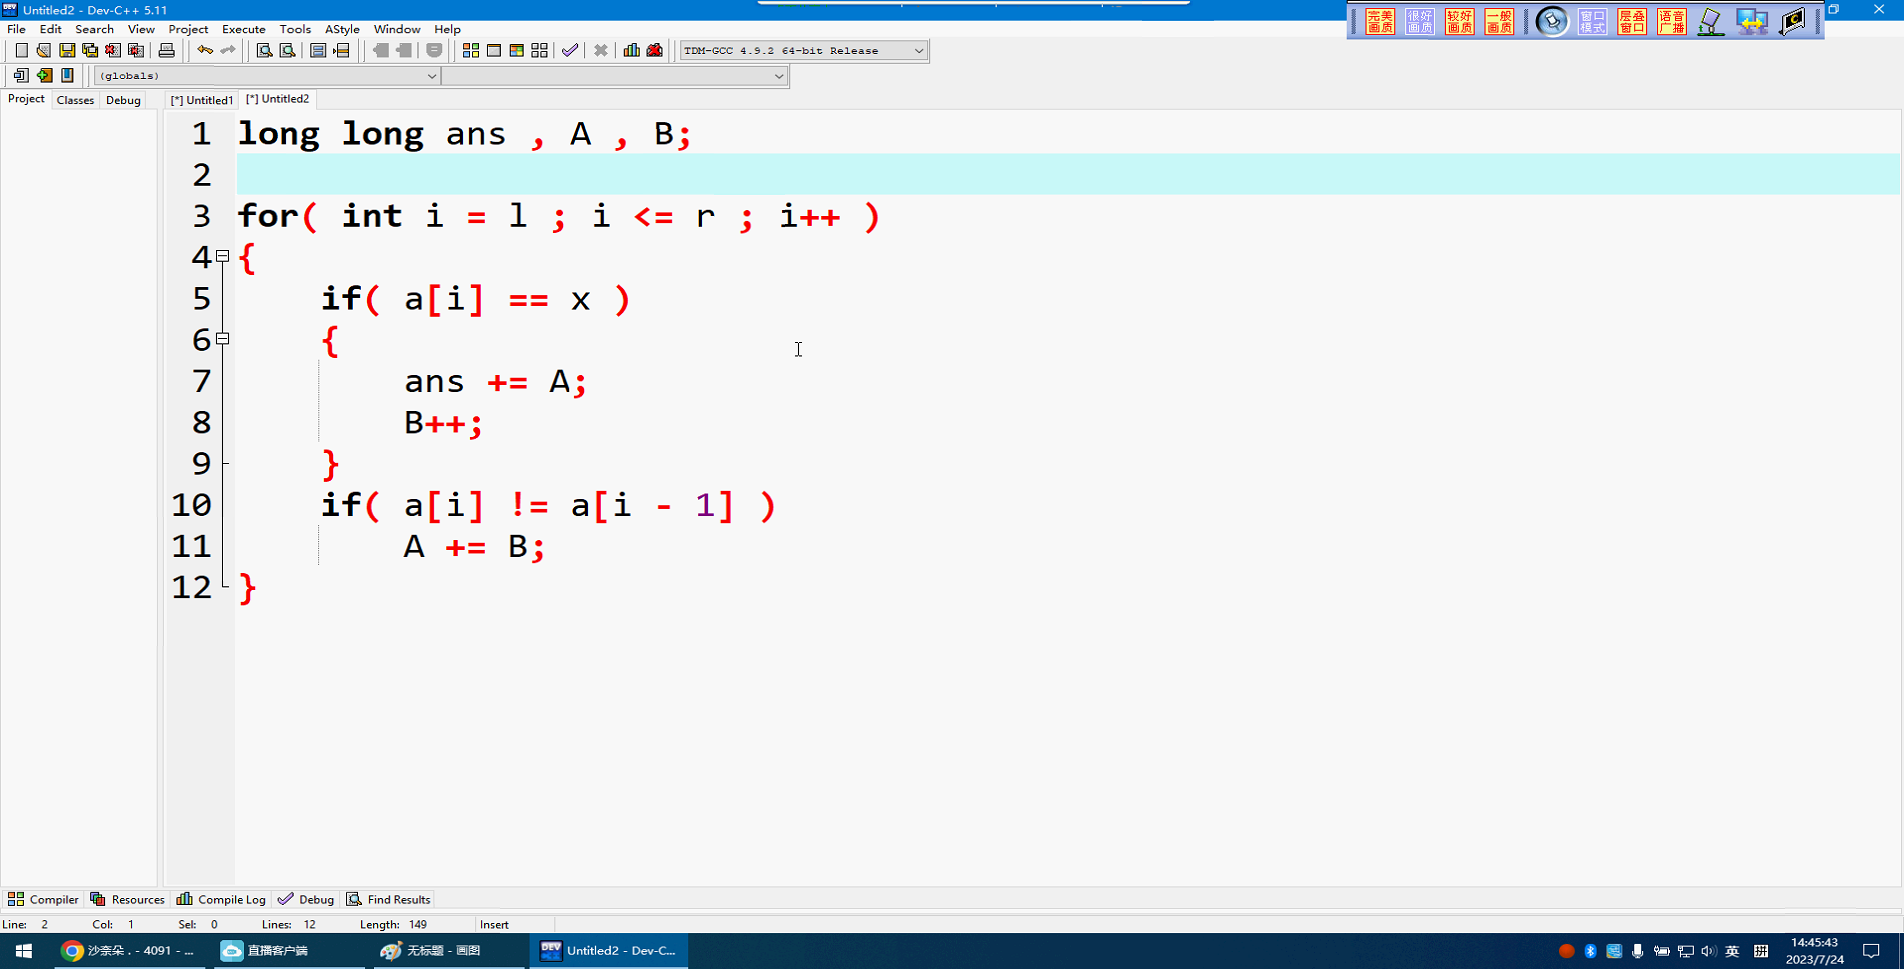Click the round pin icon on the overlay bar
Screen dimensions: 1904x969
1552,21
